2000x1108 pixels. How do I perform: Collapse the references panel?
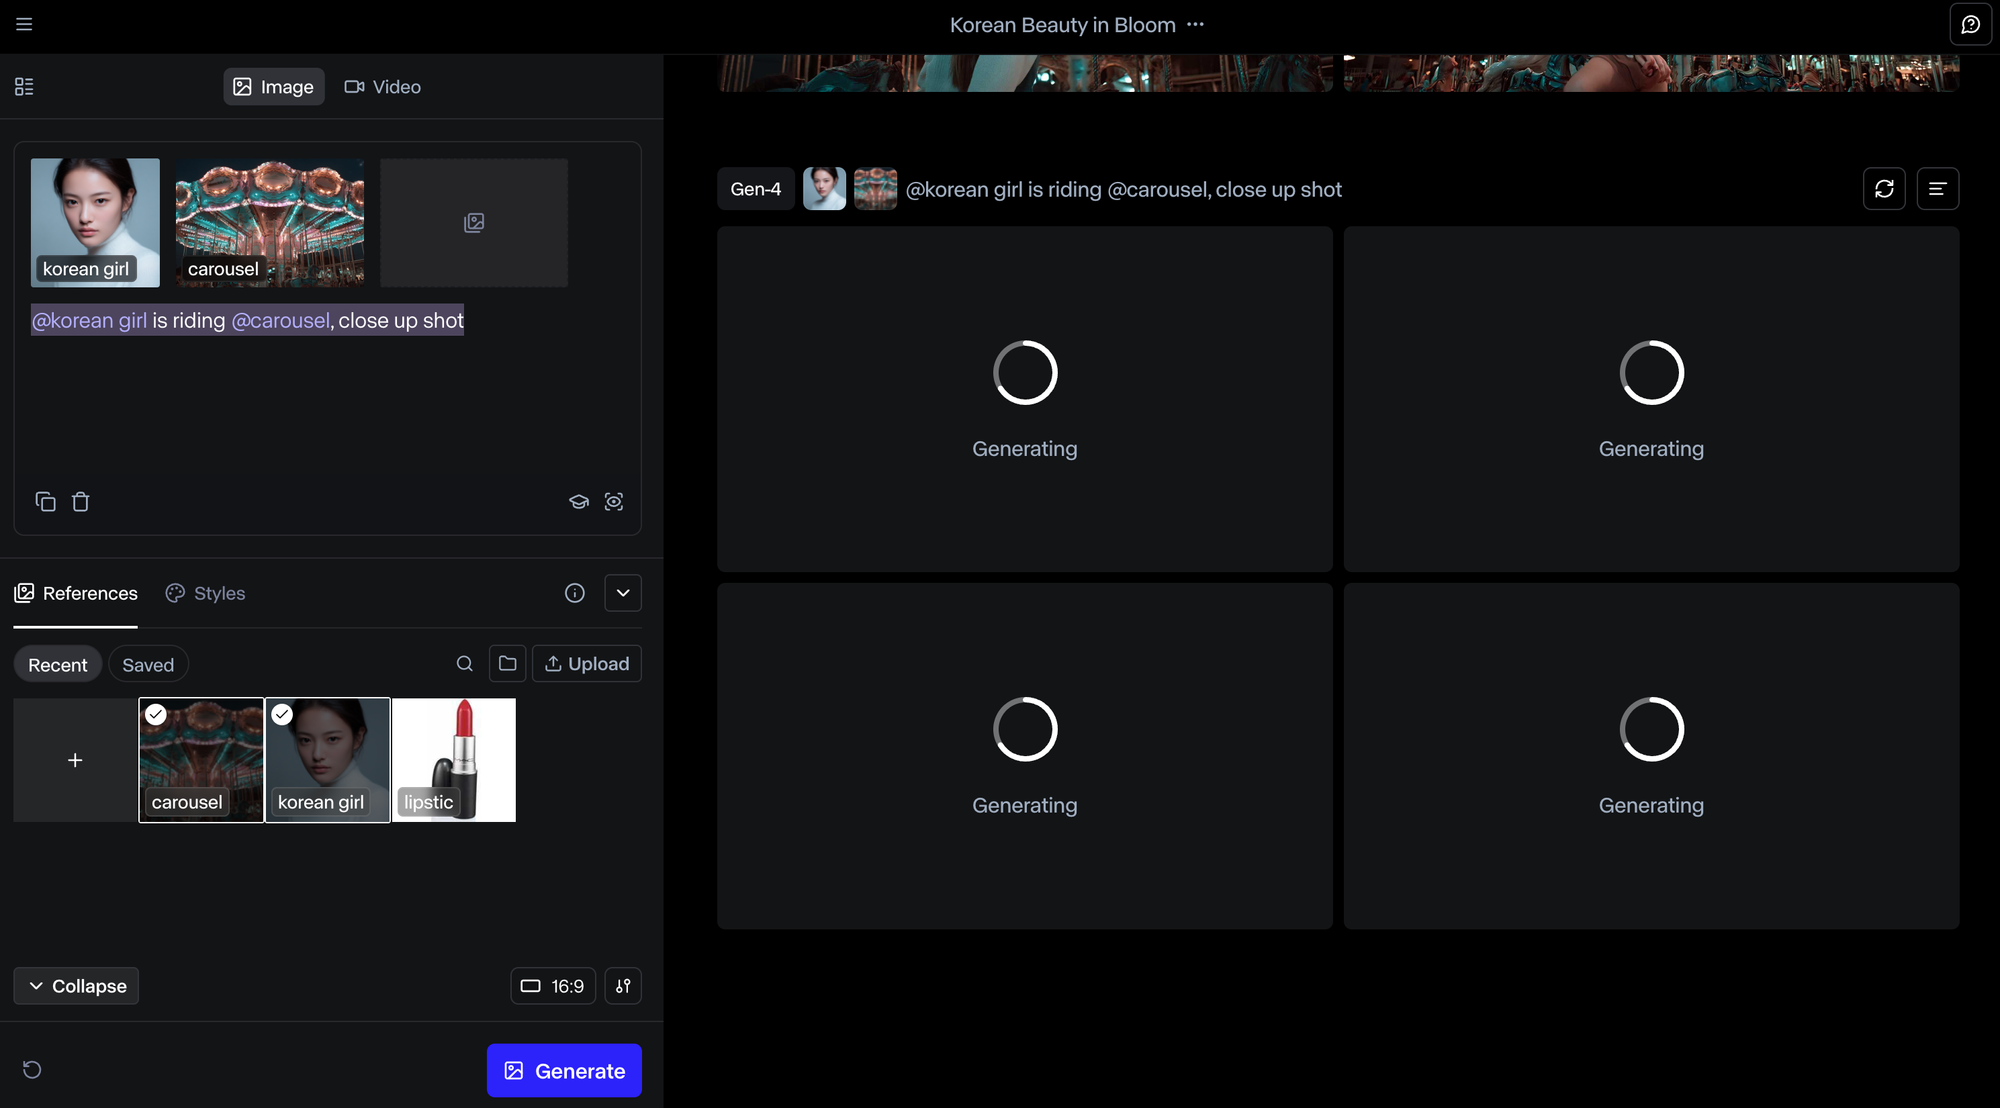[x=76, y=986]
